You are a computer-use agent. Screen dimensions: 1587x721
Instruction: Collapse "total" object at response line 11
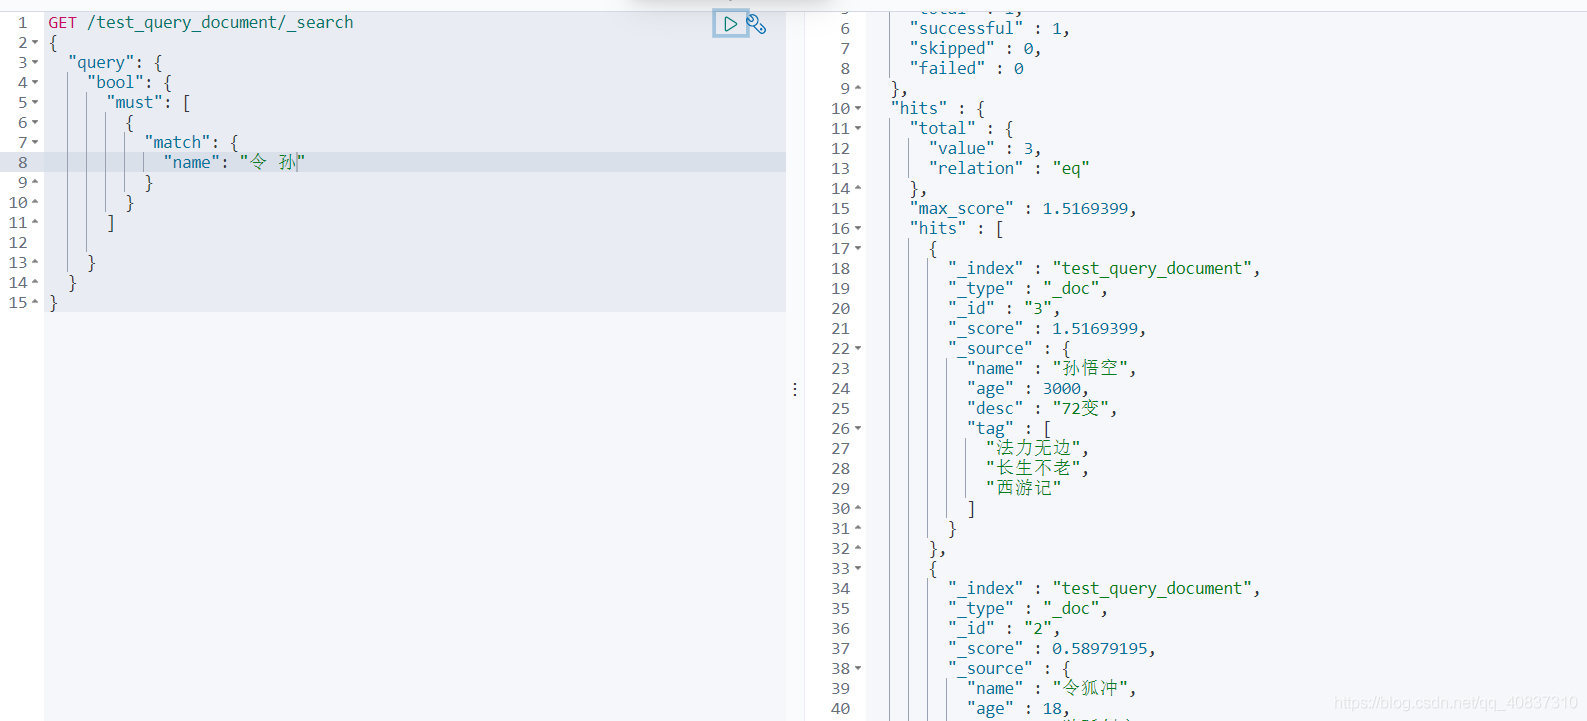(x=858, y=128)
